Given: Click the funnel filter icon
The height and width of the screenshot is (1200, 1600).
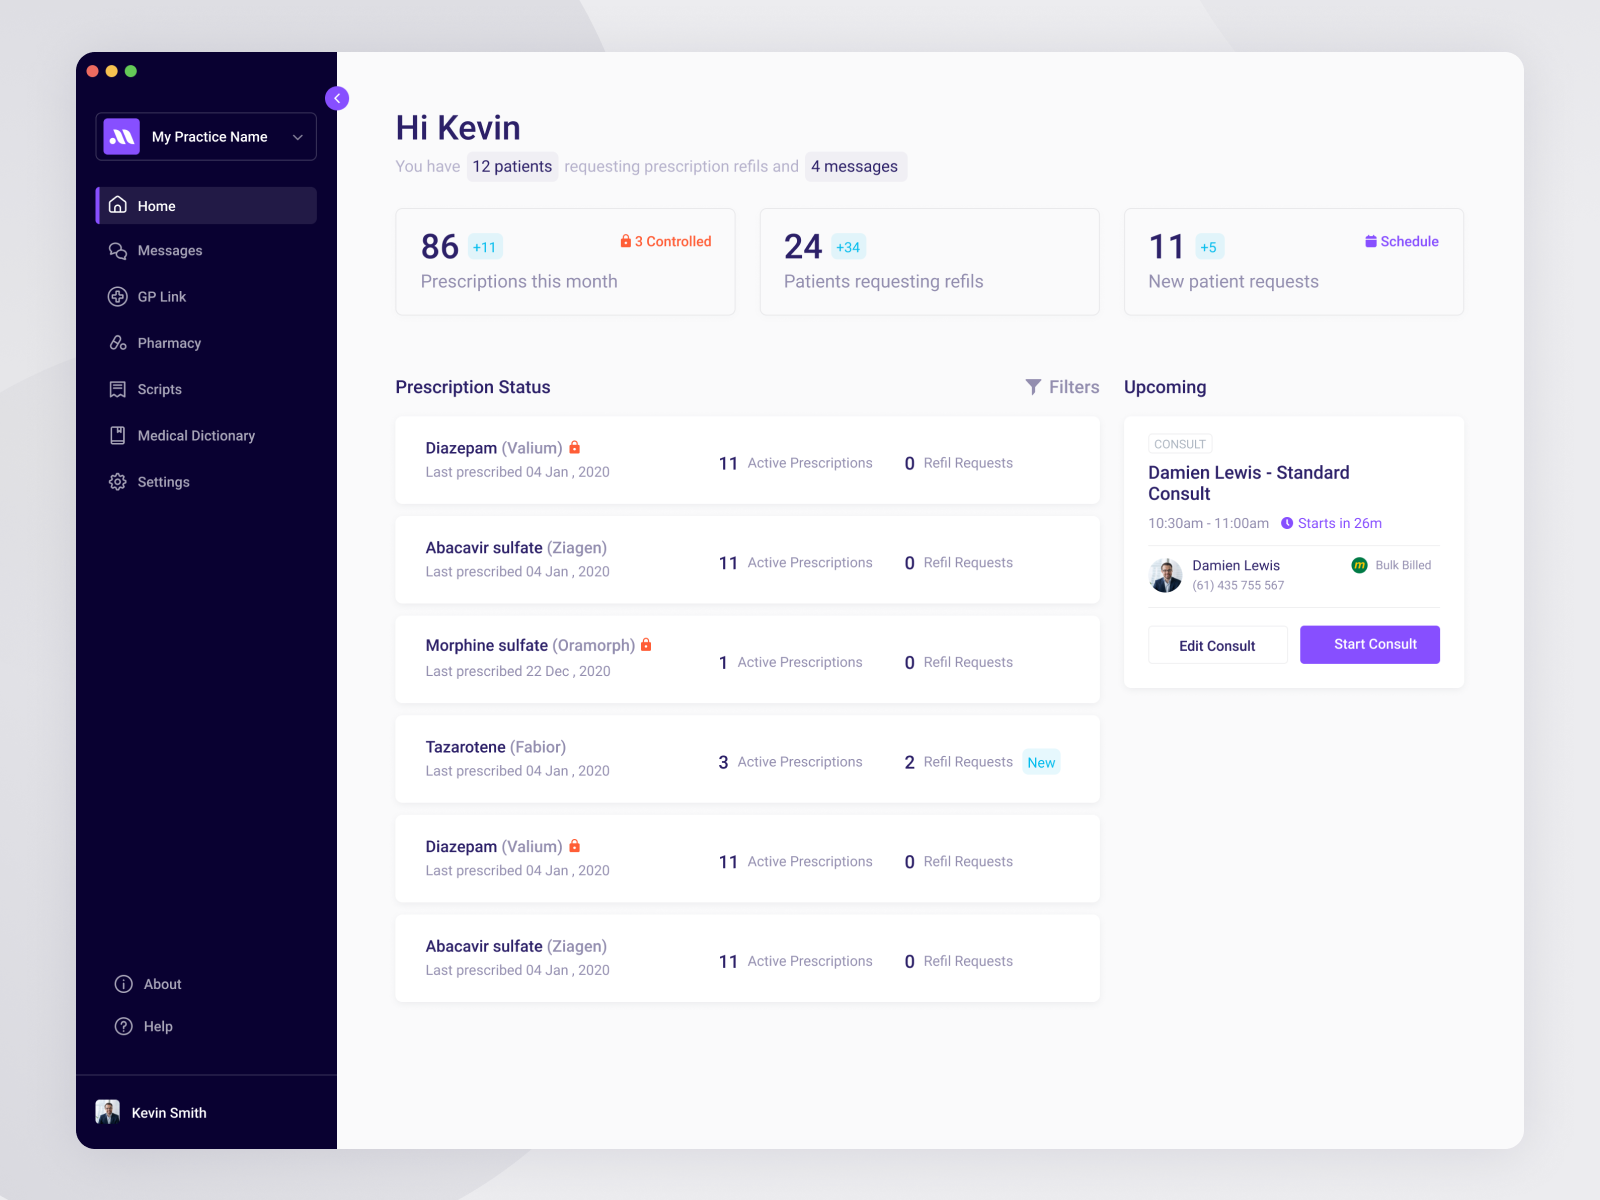Looking at the screenshot, I should 1033,387.
